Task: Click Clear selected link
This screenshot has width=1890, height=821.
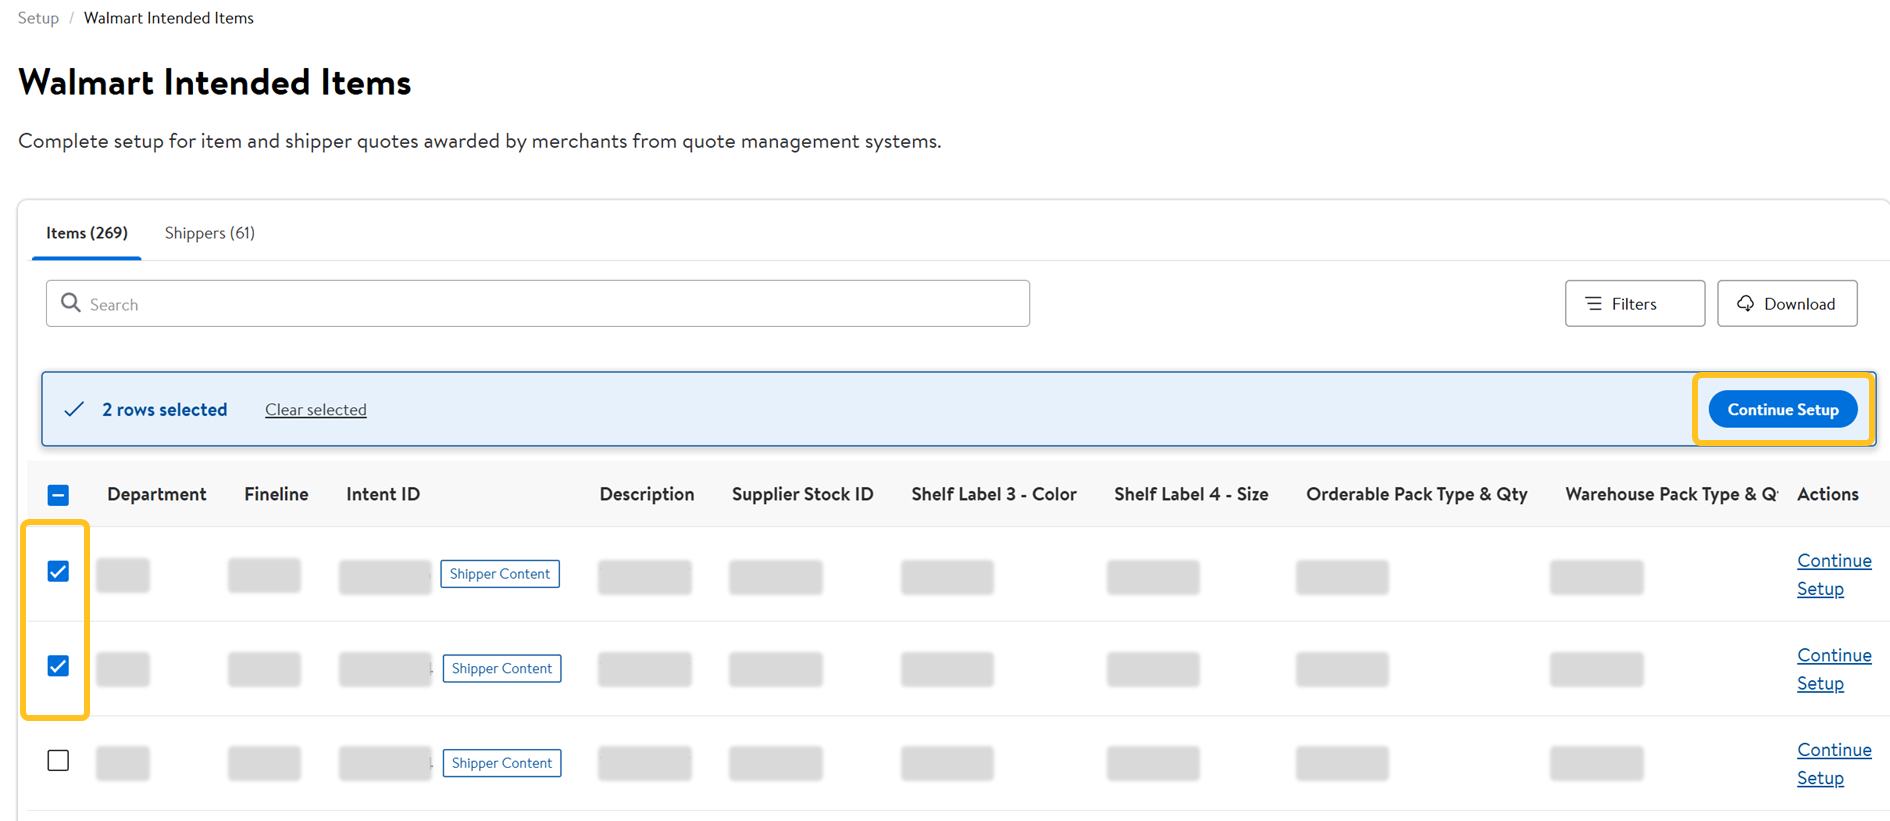Action: 316,409
